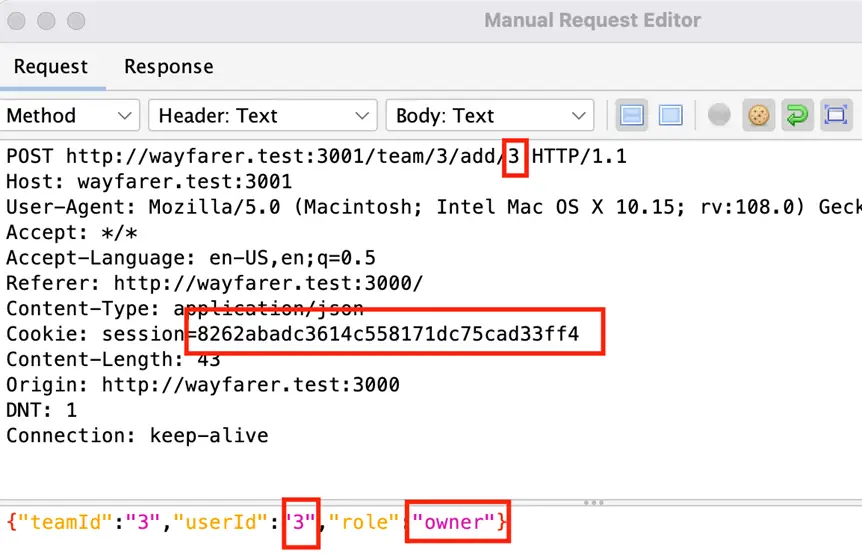Click the grey circle status icon
Viewport: 862px width, 558px height.
[719, 115]
